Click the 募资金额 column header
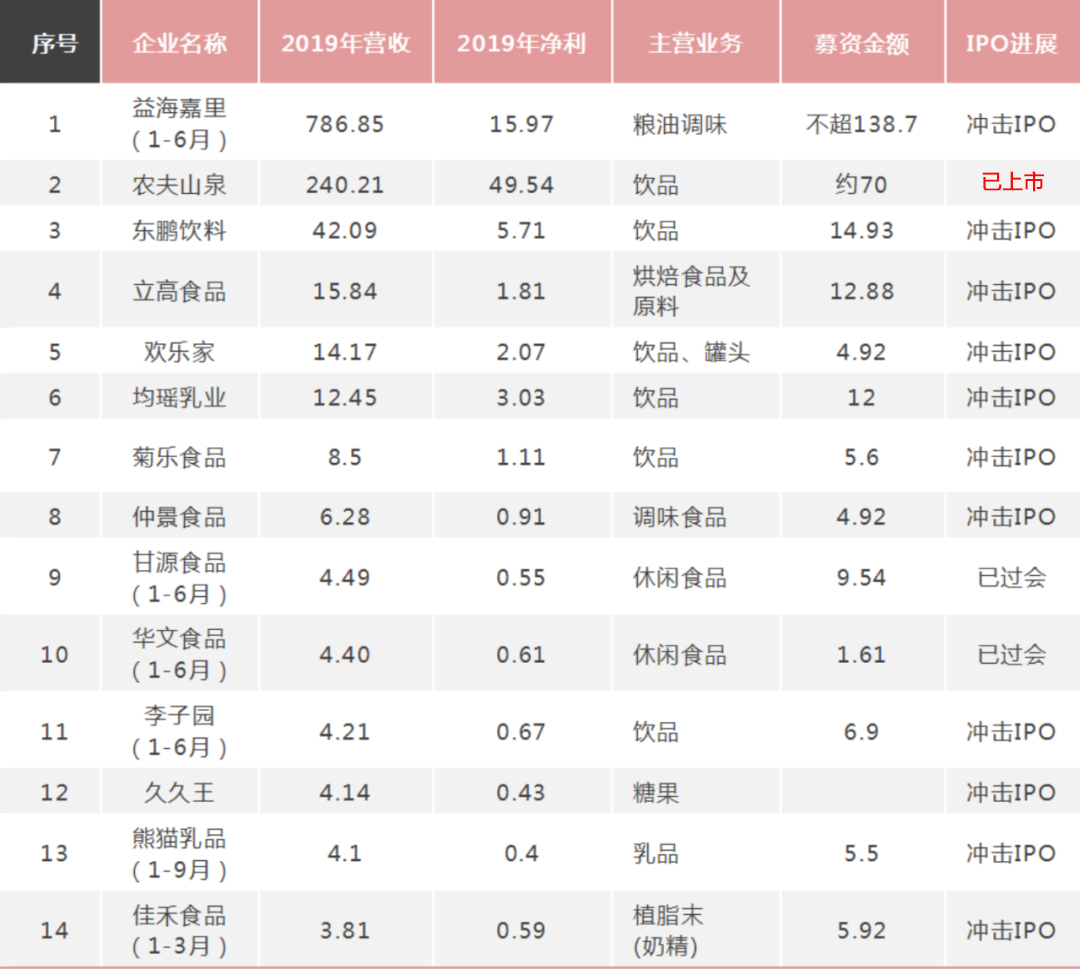 coord(862,42)
